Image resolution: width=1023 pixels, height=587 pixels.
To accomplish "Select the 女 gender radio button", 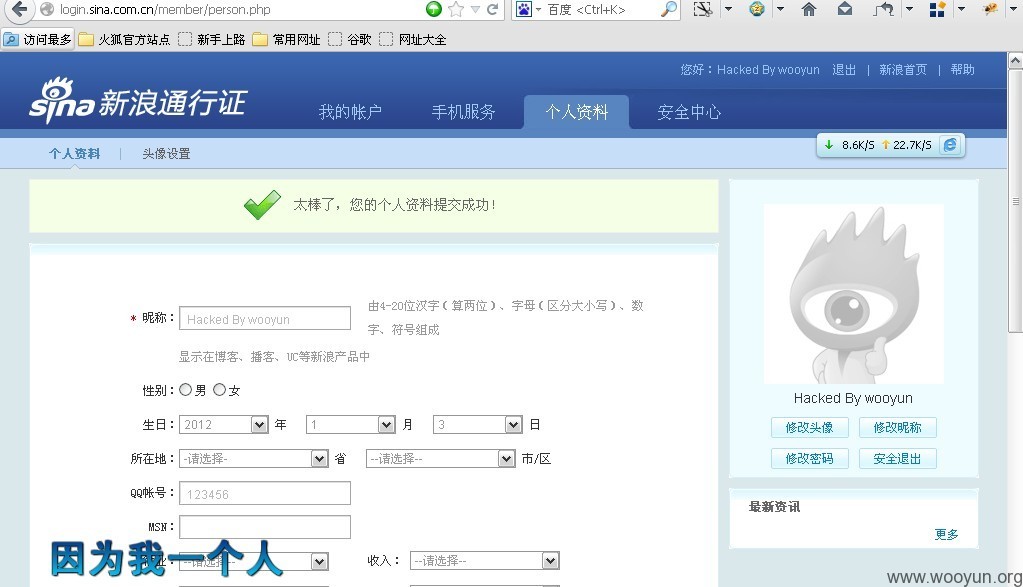I will 219,389.
